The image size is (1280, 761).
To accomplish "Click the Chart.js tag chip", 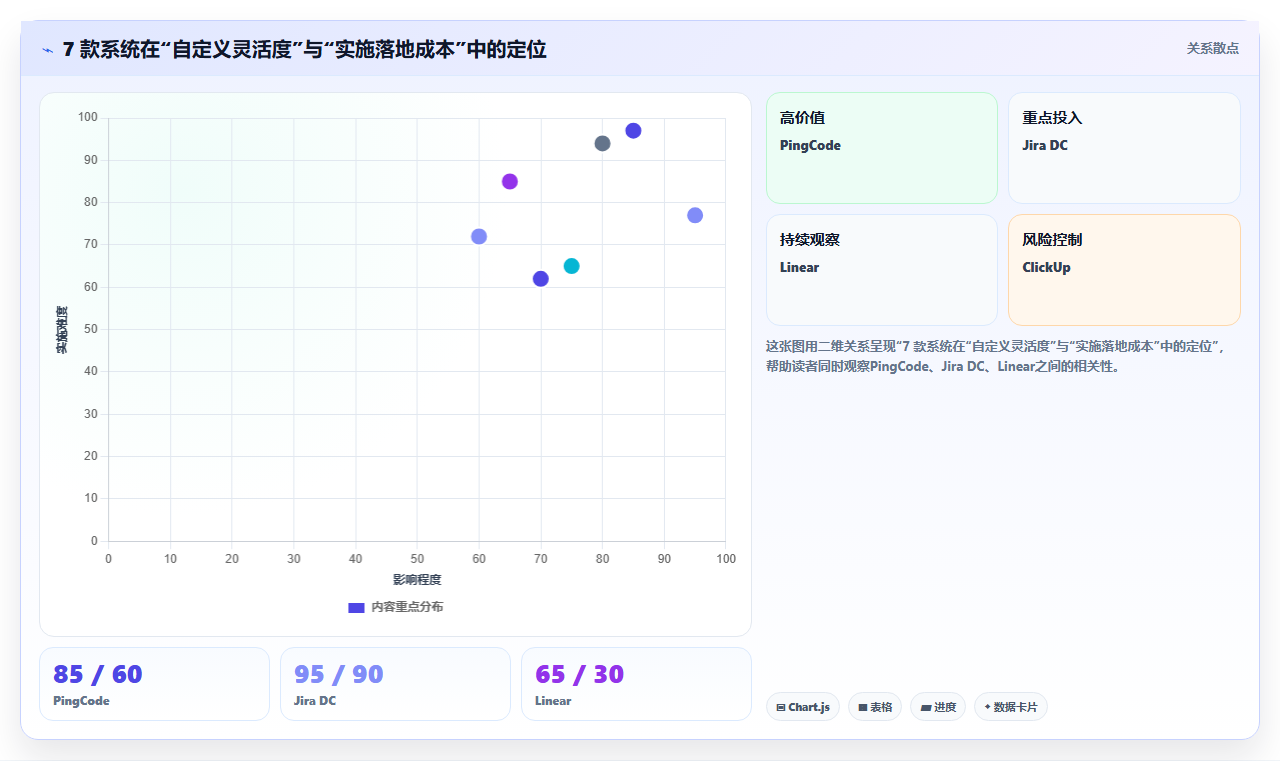I will tap(803, 707).
